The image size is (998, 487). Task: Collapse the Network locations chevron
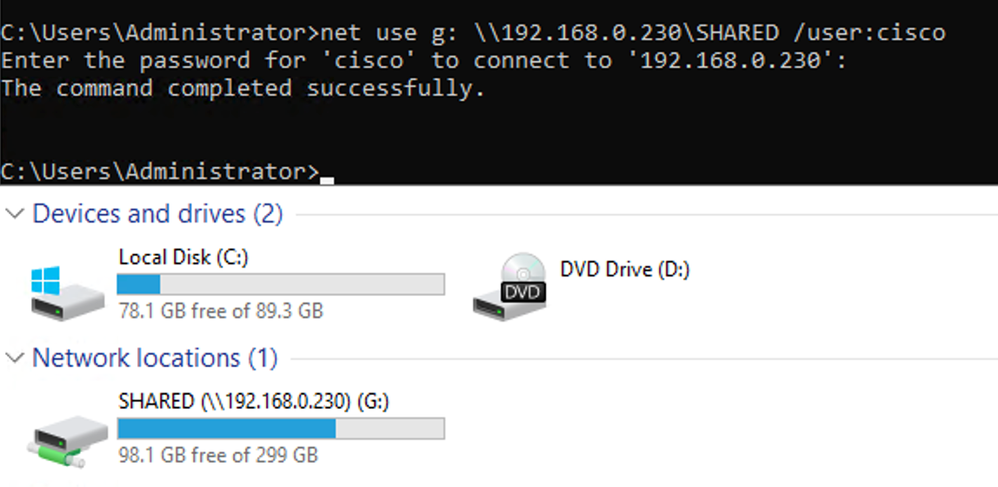15,358
